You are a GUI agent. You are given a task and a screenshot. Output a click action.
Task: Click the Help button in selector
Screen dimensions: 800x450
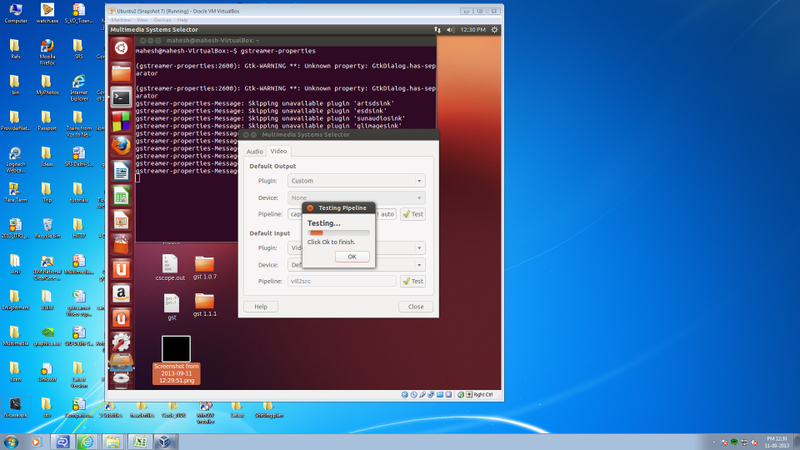click(261, 307)
